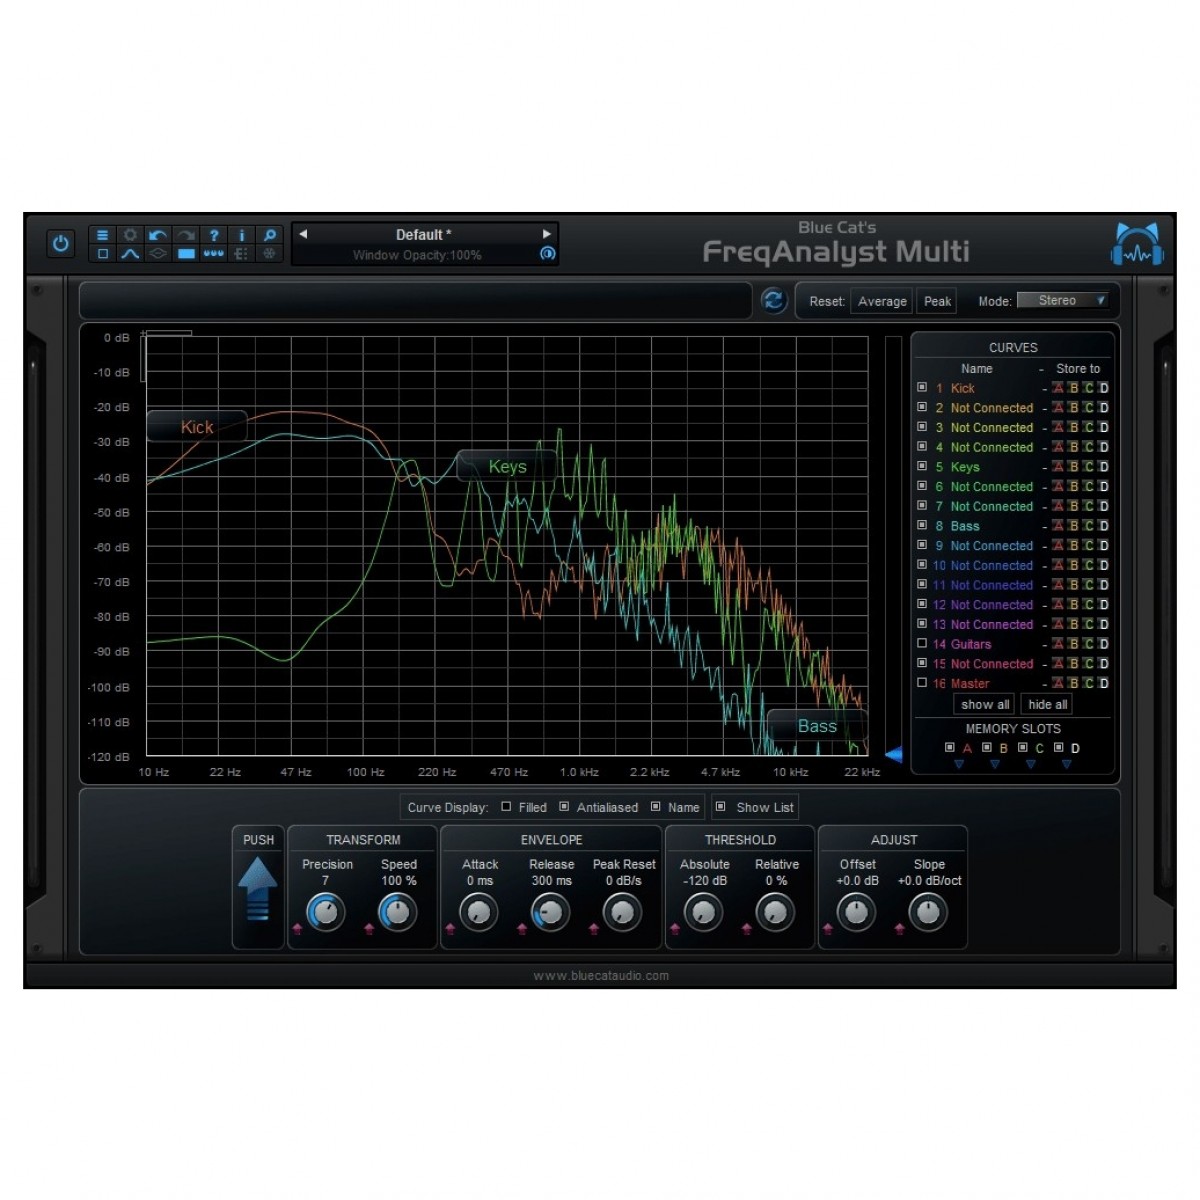Click the magnifier zoom icon
The height and width of the screenshot is (1200, 1200).
tap(269, 235)
